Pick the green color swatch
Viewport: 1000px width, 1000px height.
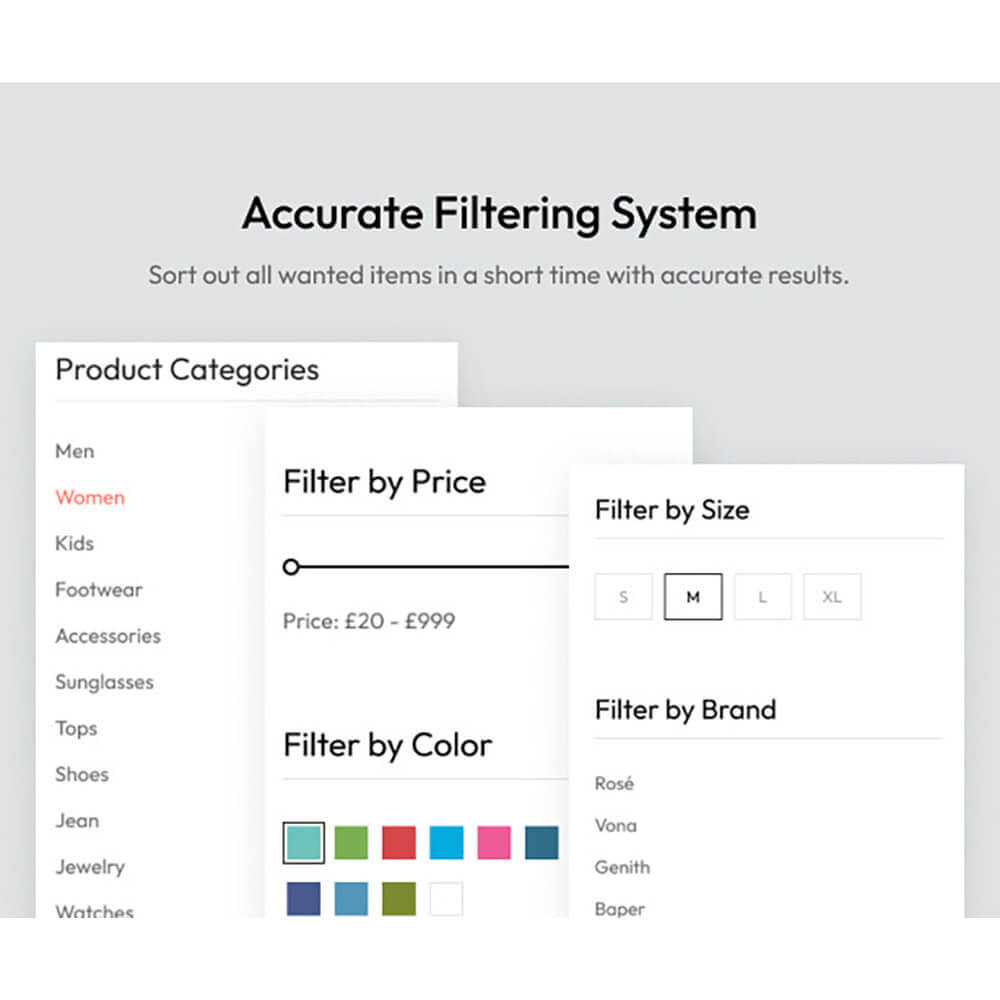[351, 842]
